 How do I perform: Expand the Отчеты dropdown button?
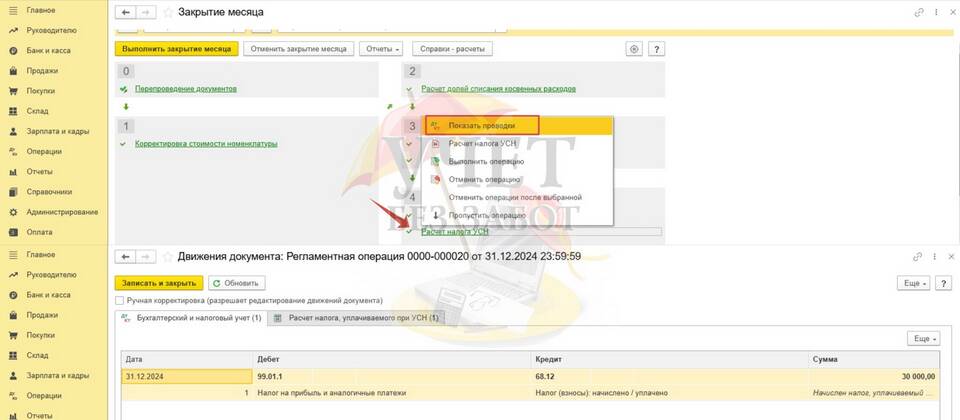pos(383,49)
